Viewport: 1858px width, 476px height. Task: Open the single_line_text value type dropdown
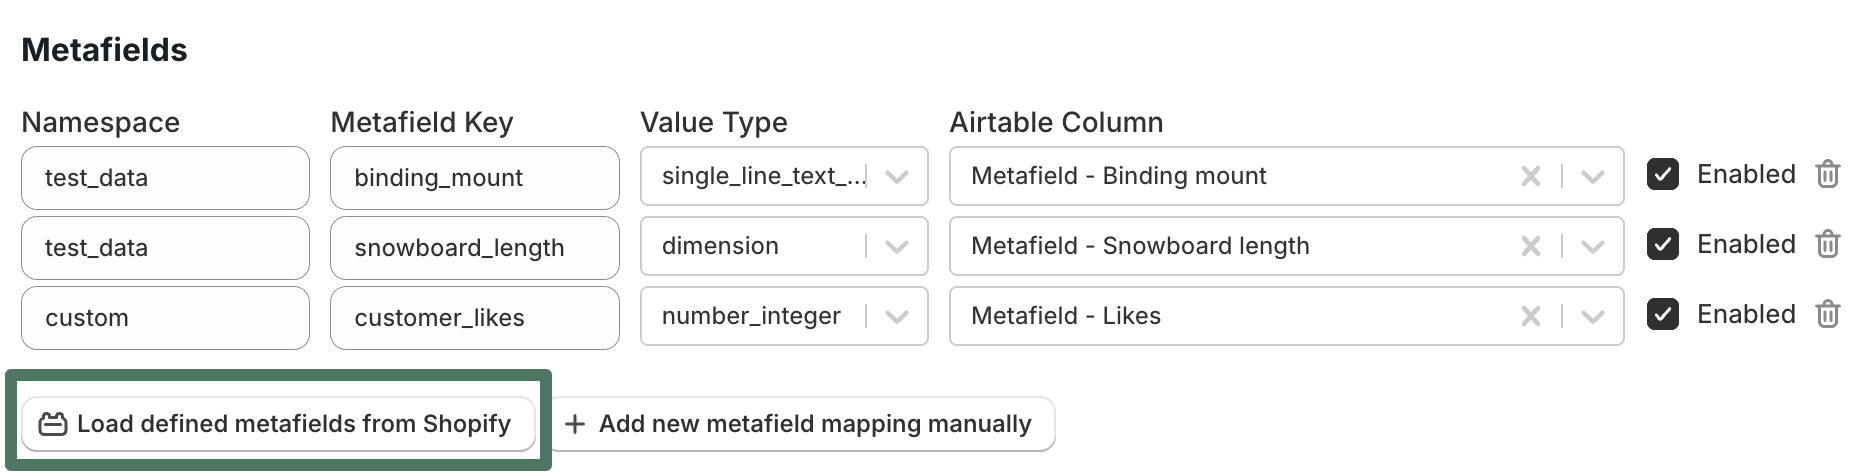tap(897, 176)
